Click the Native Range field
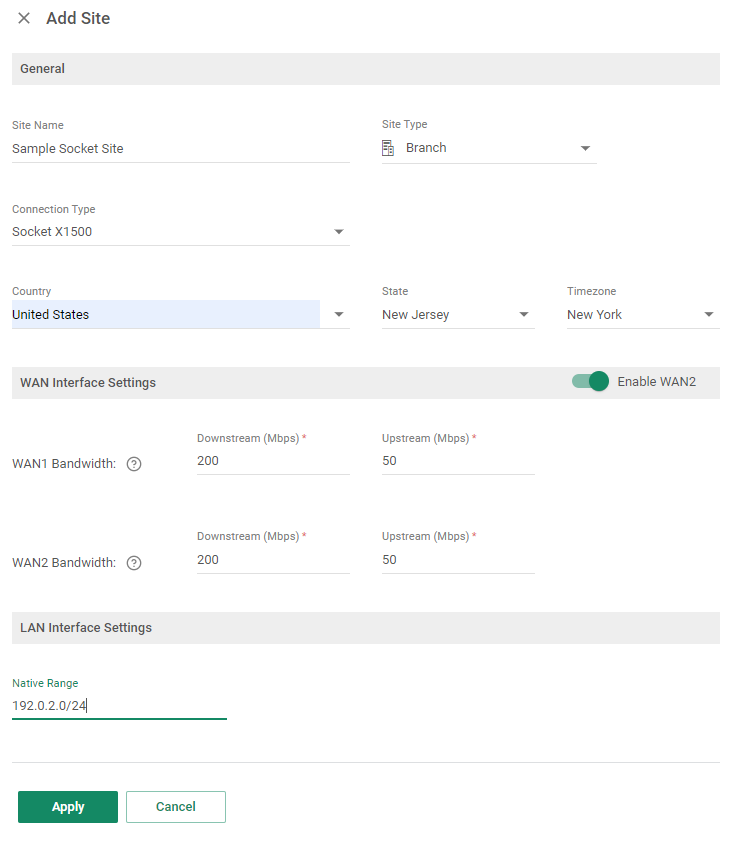 (119, 705)
